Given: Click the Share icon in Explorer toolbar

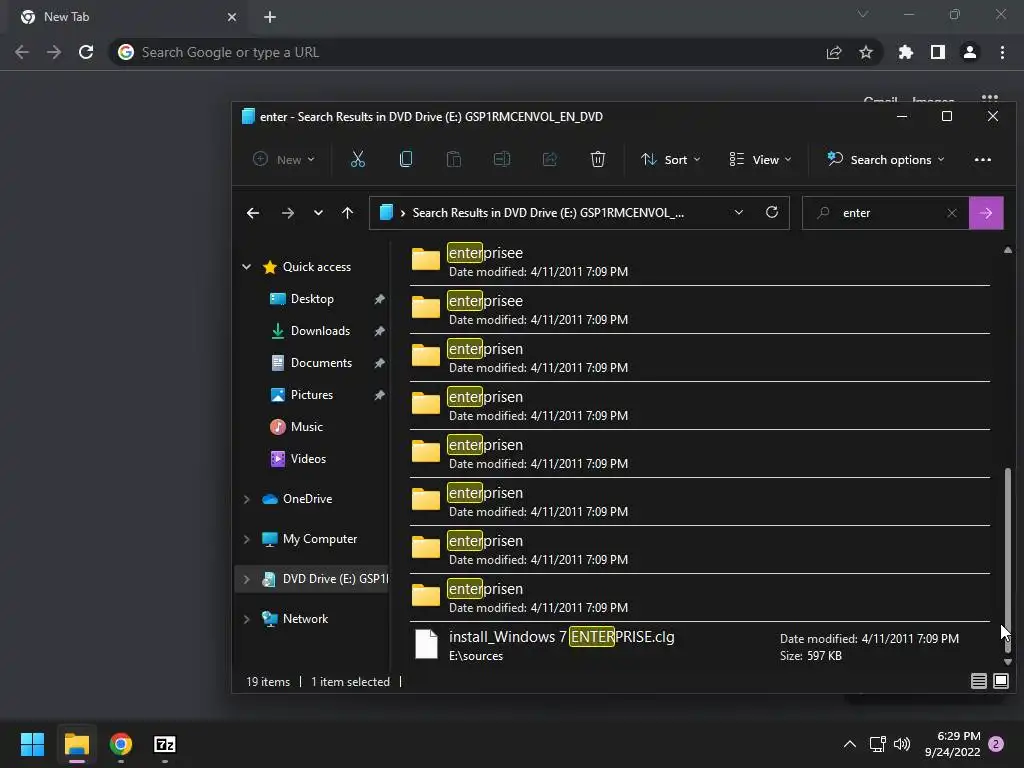Looking at the screenshot, I should click(x=550, y=159).
